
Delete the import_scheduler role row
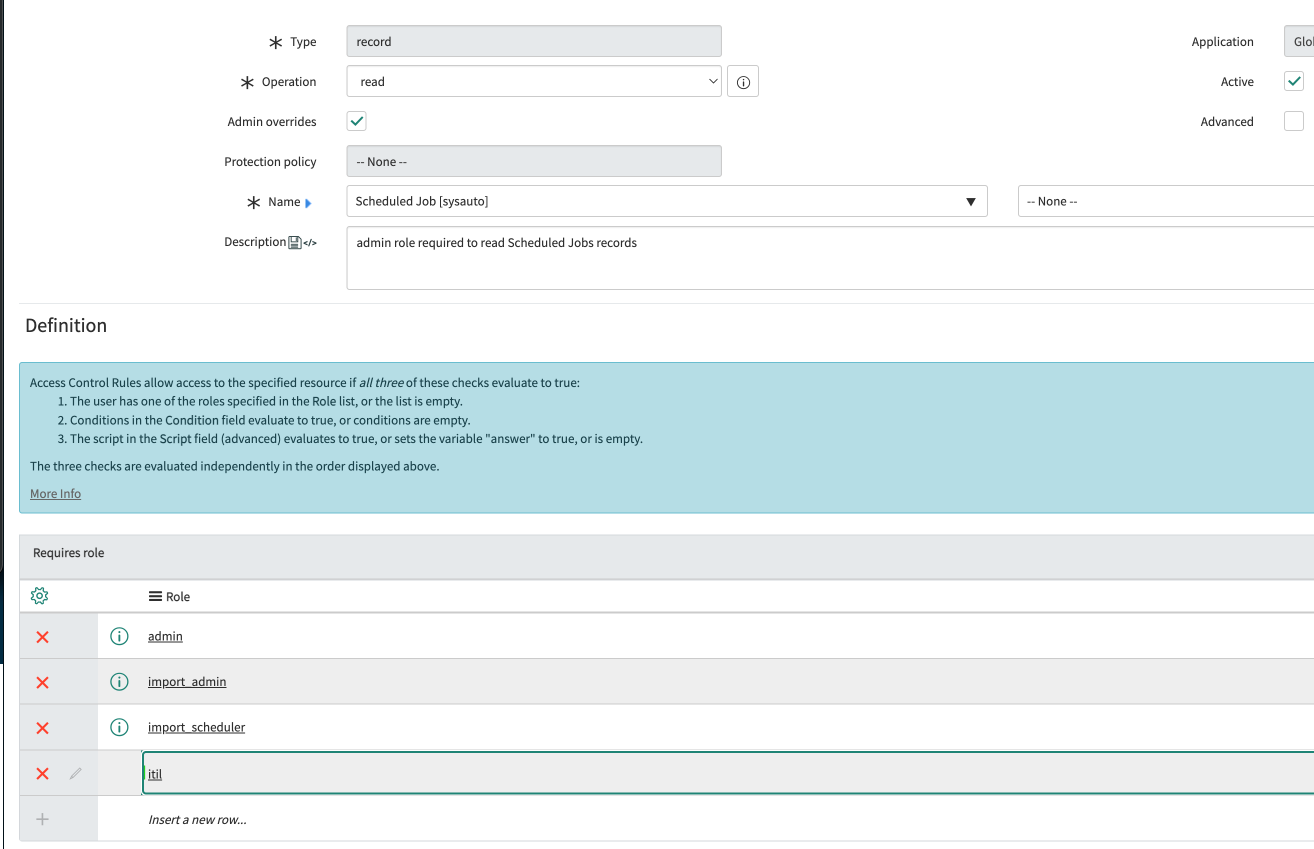(x=42, y=728)
